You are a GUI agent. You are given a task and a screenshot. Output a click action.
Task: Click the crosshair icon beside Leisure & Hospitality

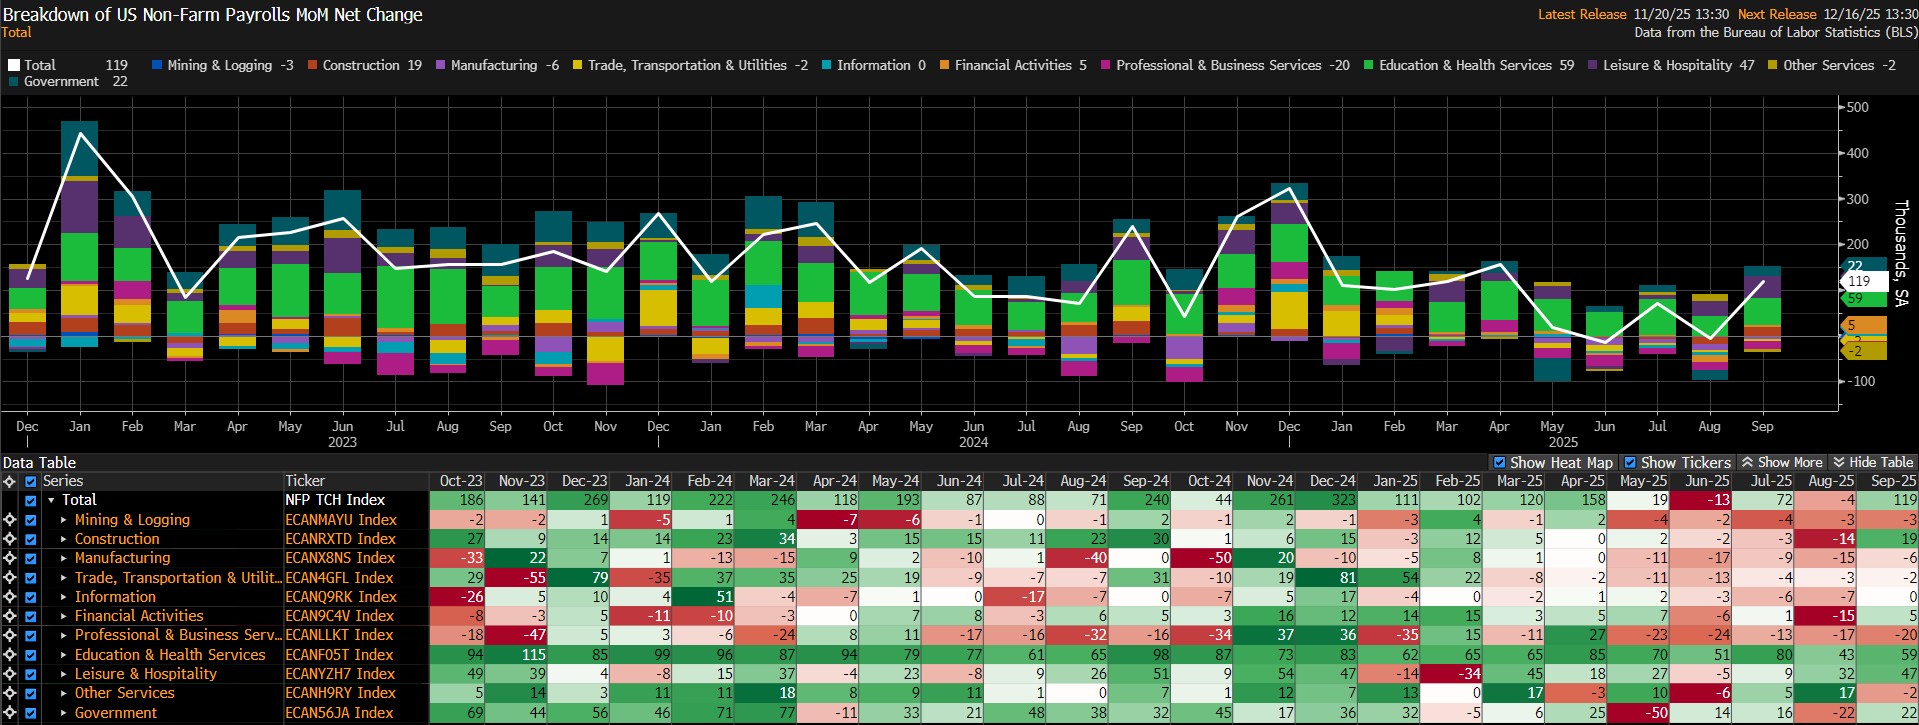tap(10, 674)
